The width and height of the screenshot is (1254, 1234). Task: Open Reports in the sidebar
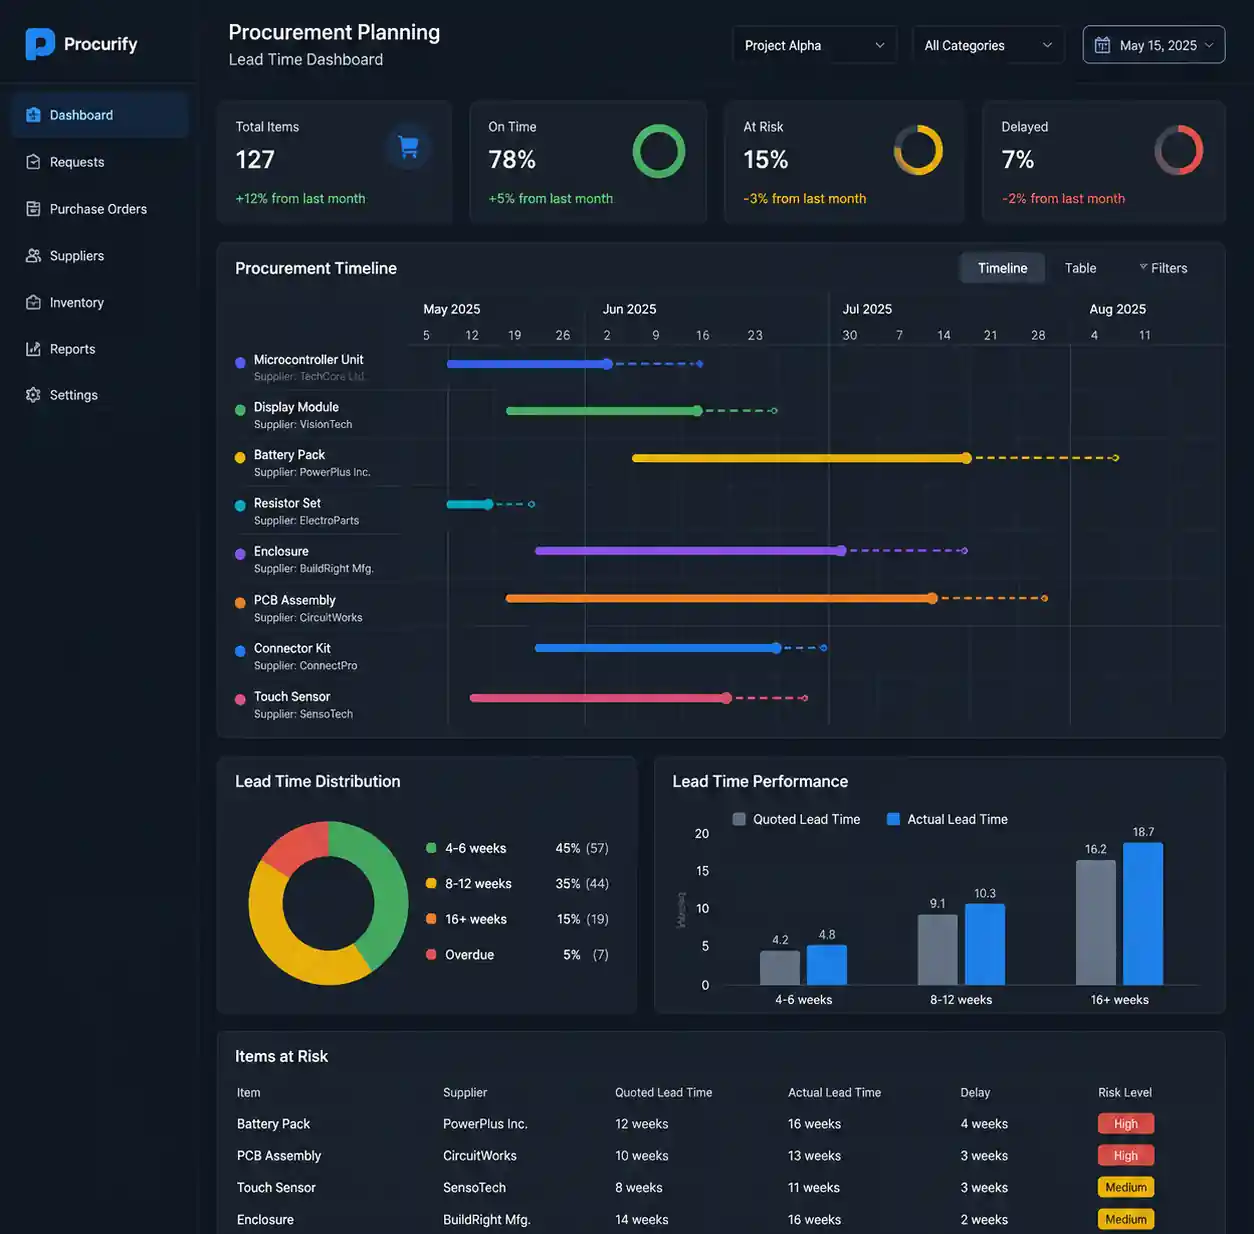tap(100, 349)
